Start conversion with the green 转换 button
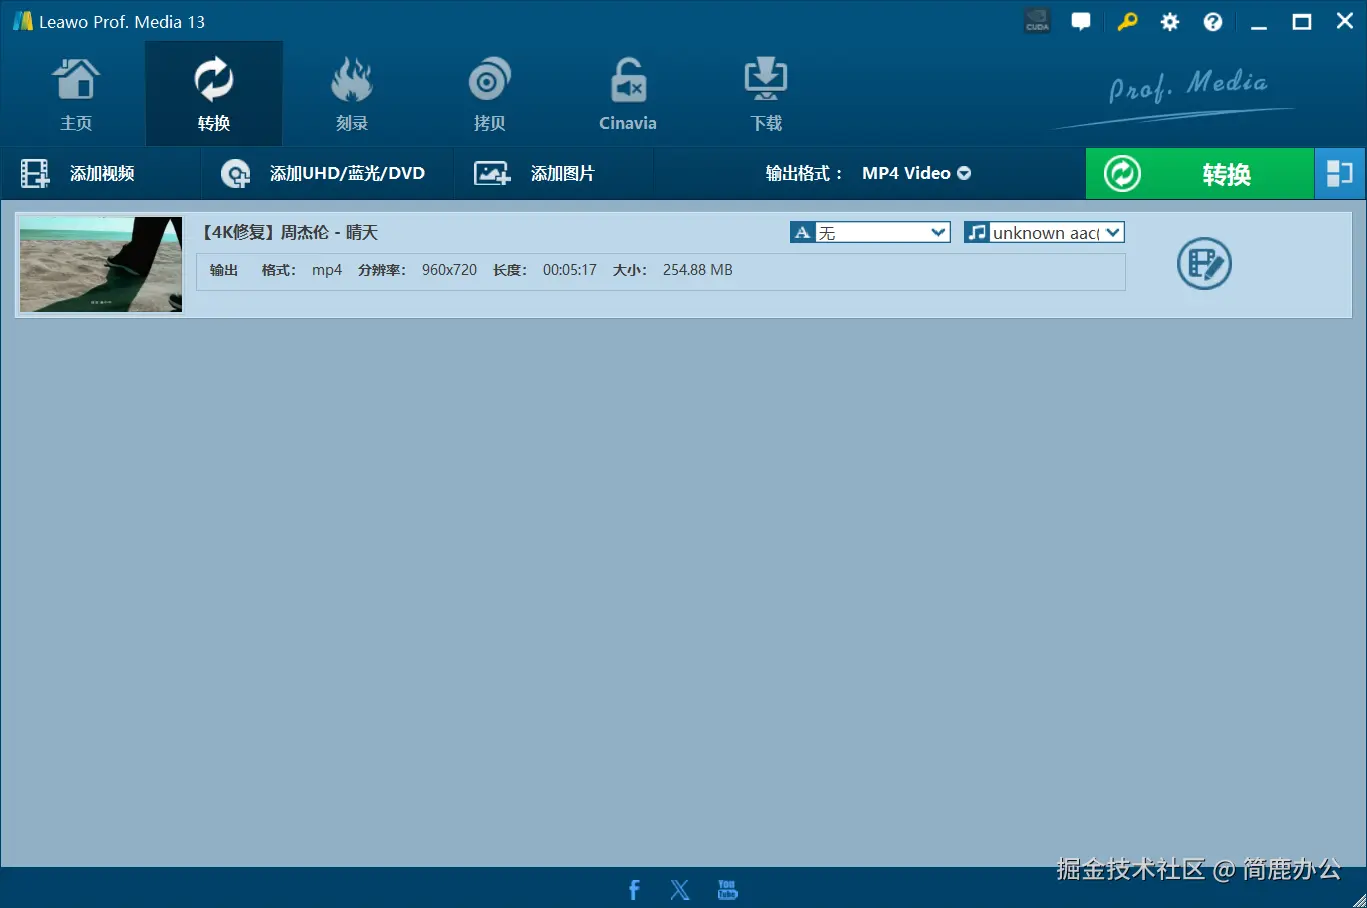This screenshot has height=908, width=1367. 1199,174
